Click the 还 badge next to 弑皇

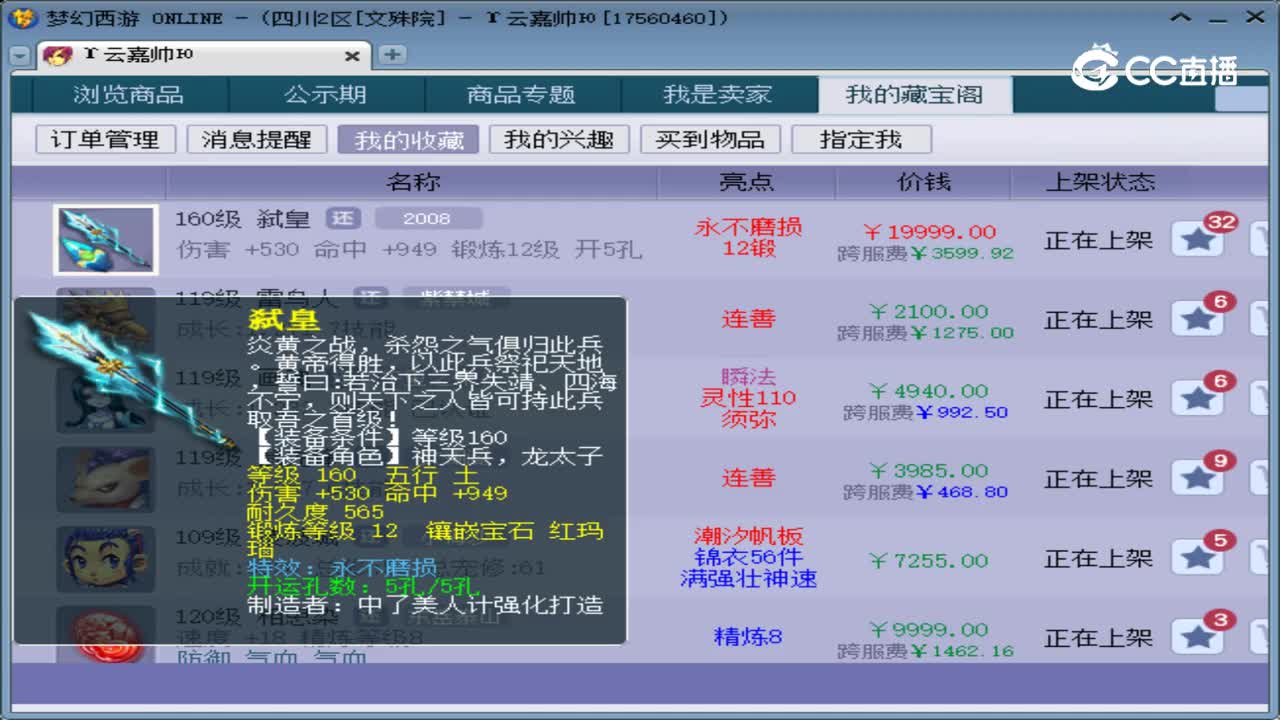click(x=345, y=218)
